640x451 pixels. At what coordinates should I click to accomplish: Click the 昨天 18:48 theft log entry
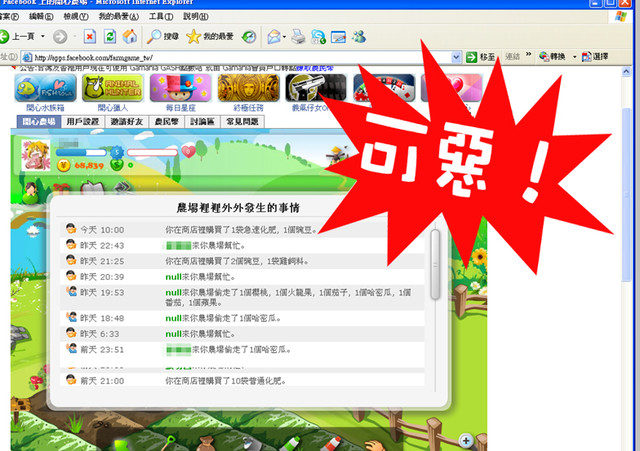[242, 318]
